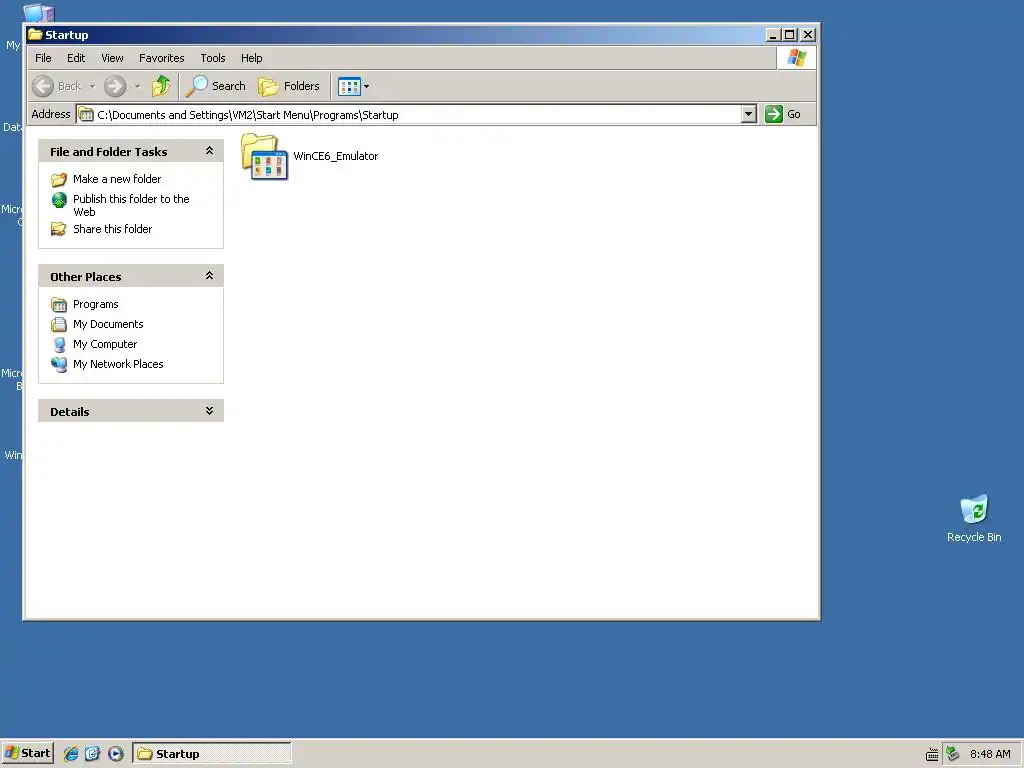The width and height of the screenshot is (1024, 768).
Task: Click the Forward navigation arrow icon
Action: (x=115, y=86)
